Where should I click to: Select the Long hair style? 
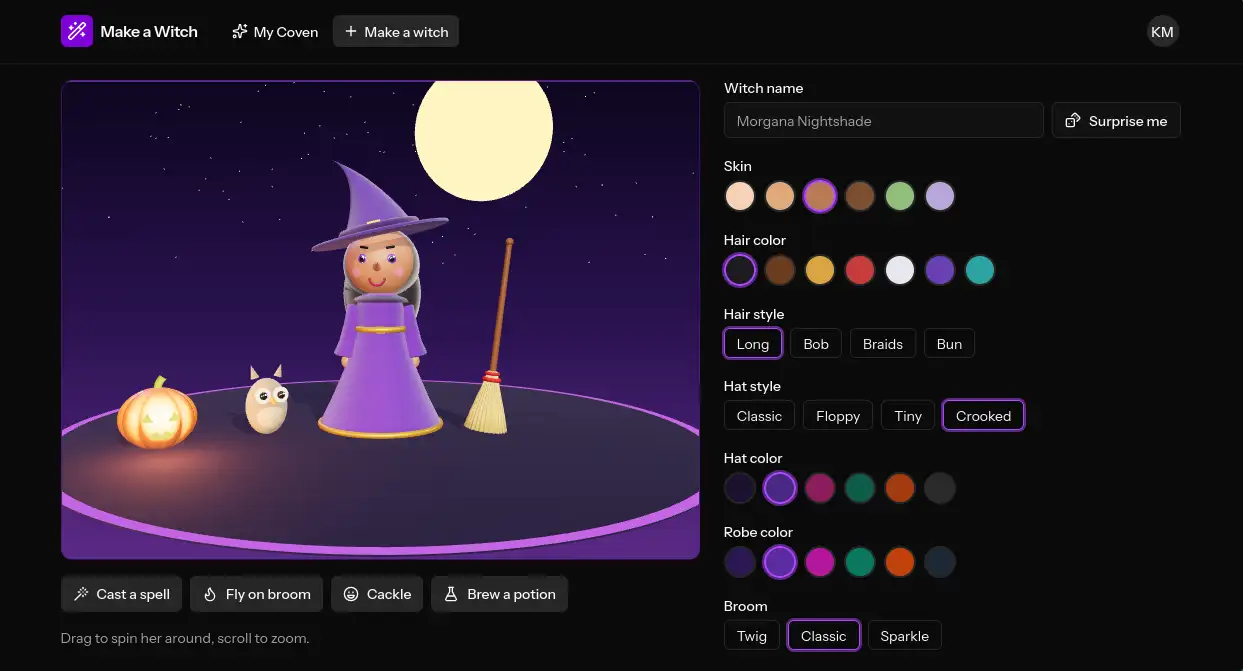pos(753,344)
